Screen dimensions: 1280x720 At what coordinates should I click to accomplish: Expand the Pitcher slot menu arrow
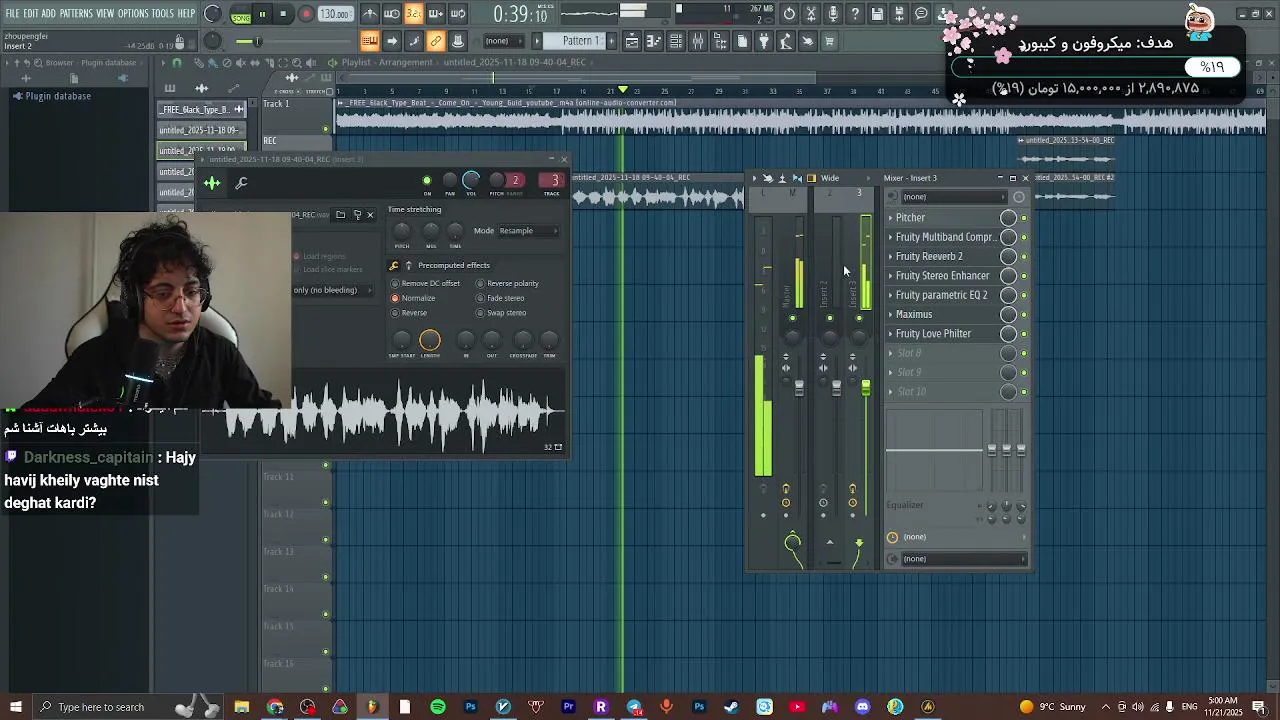tap(891, 218)
